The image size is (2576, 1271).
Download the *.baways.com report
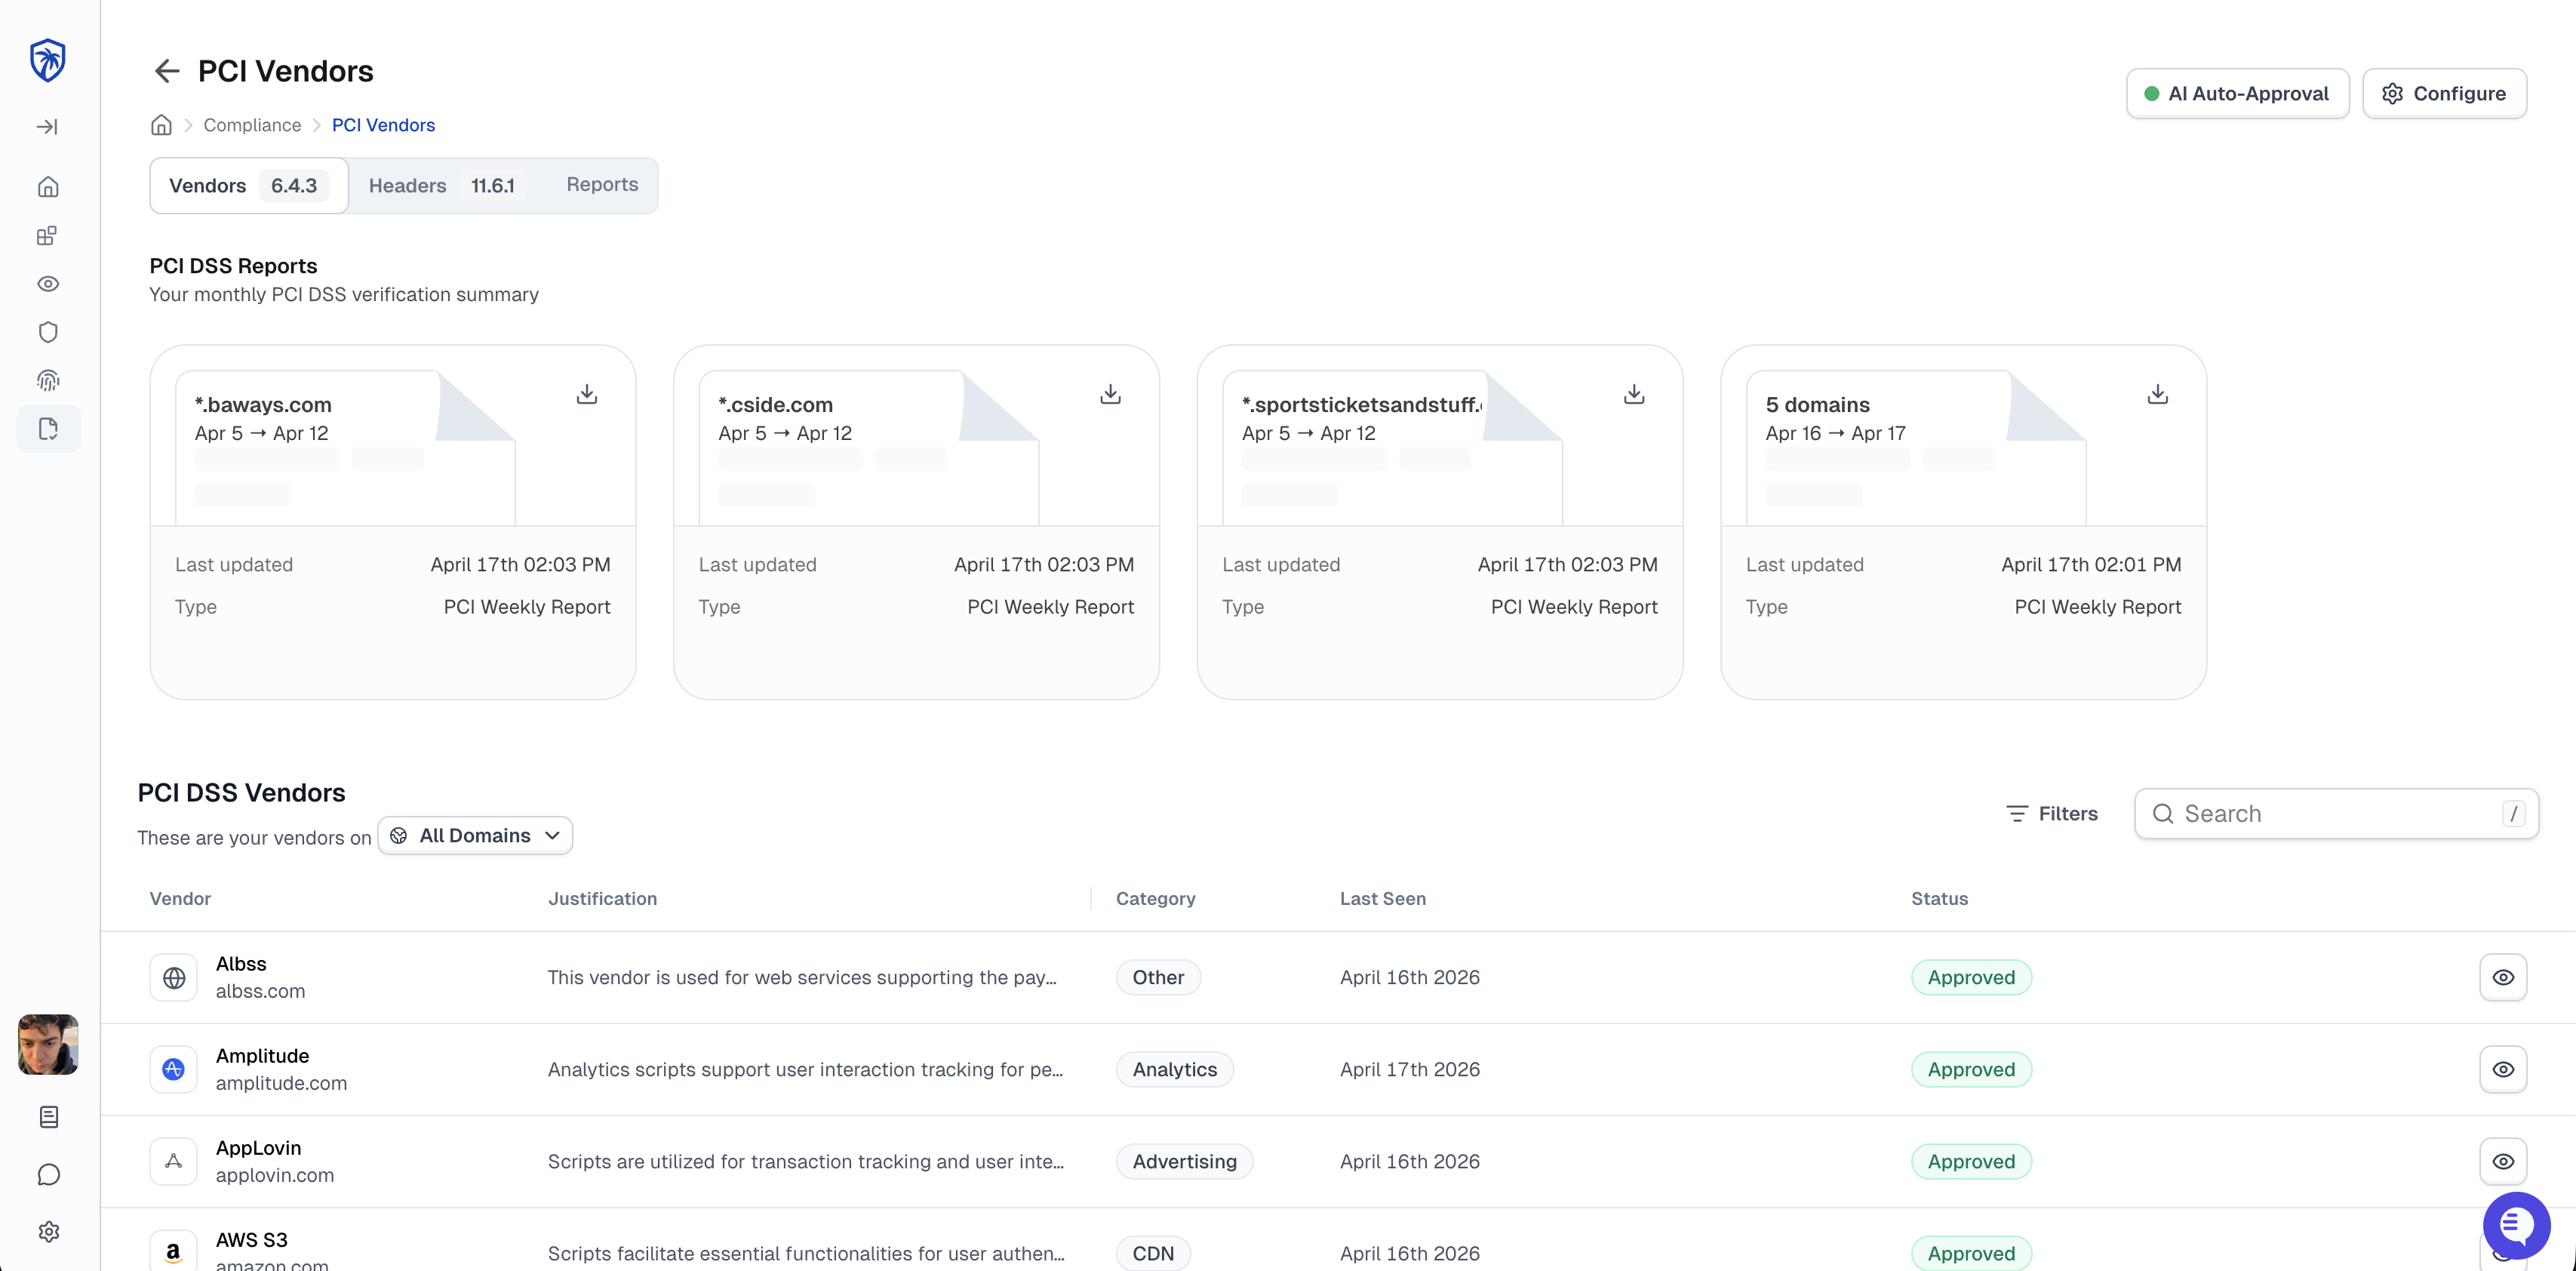coord(587,395)
